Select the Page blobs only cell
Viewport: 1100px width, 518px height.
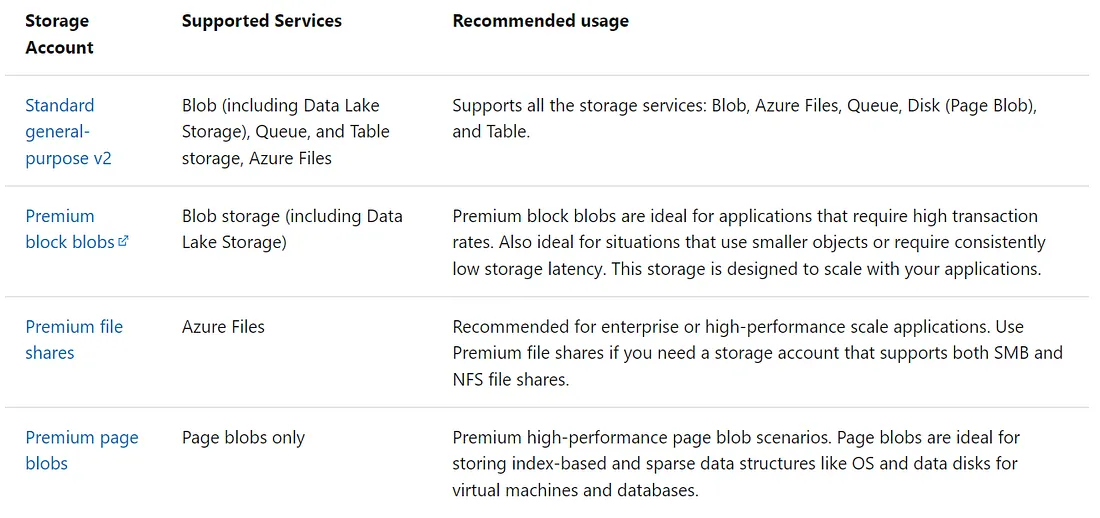tap(243, 438)
